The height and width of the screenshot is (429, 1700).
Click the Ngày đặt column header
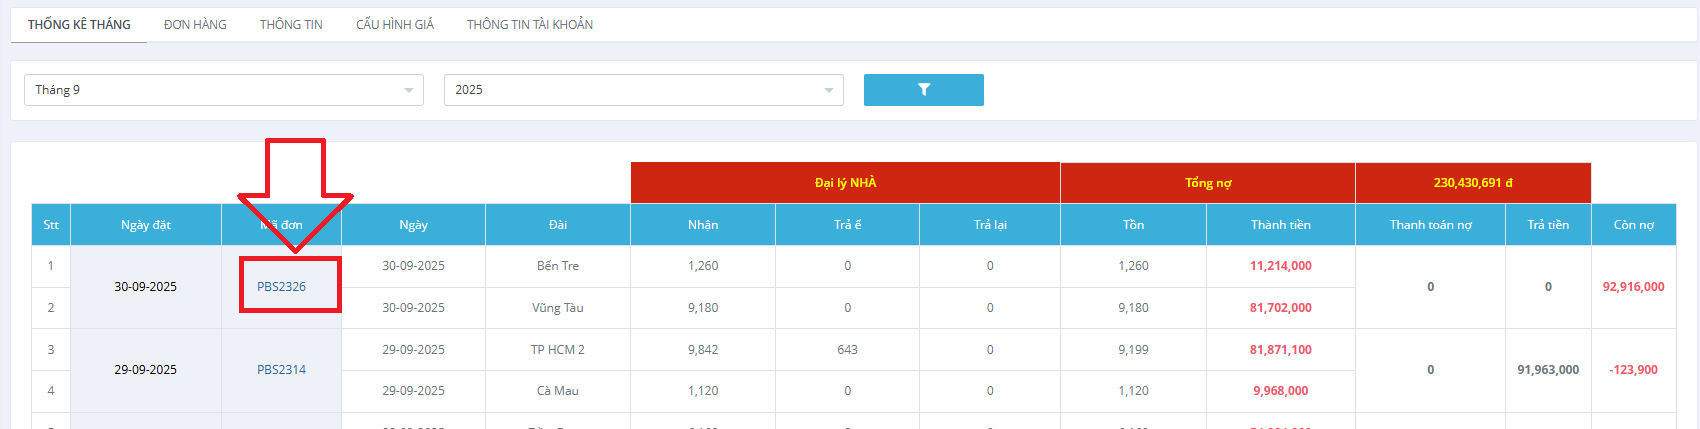146,225
